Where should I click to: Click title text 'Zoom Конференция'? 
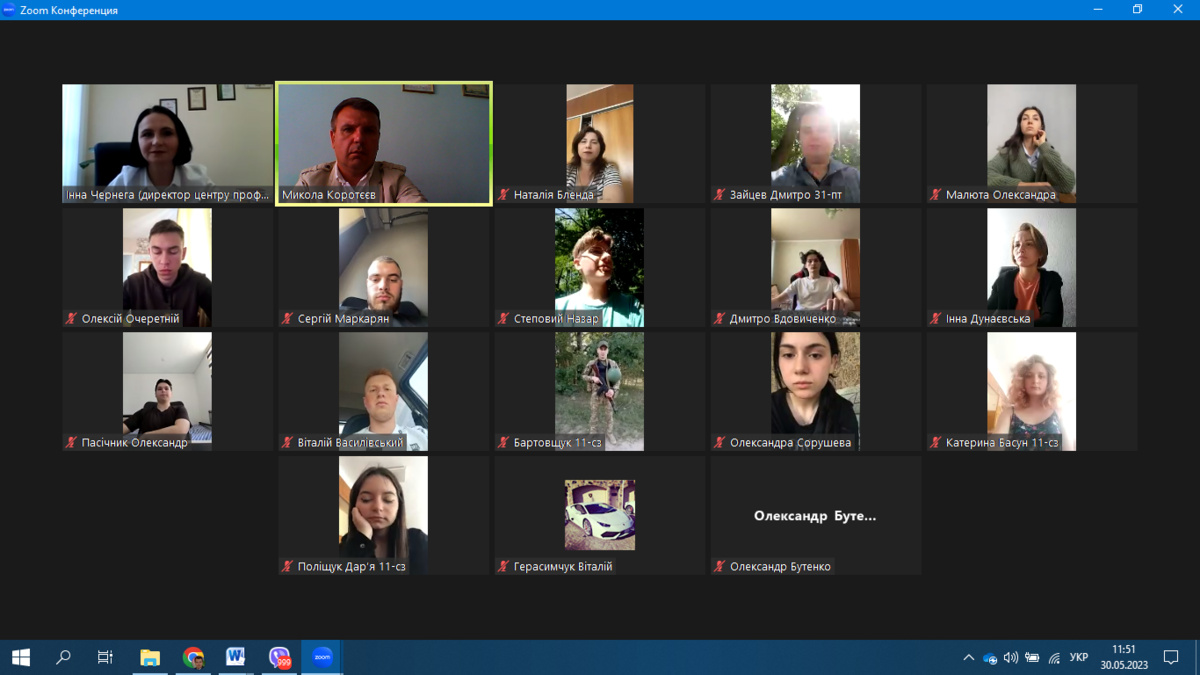tap(69, 10)
